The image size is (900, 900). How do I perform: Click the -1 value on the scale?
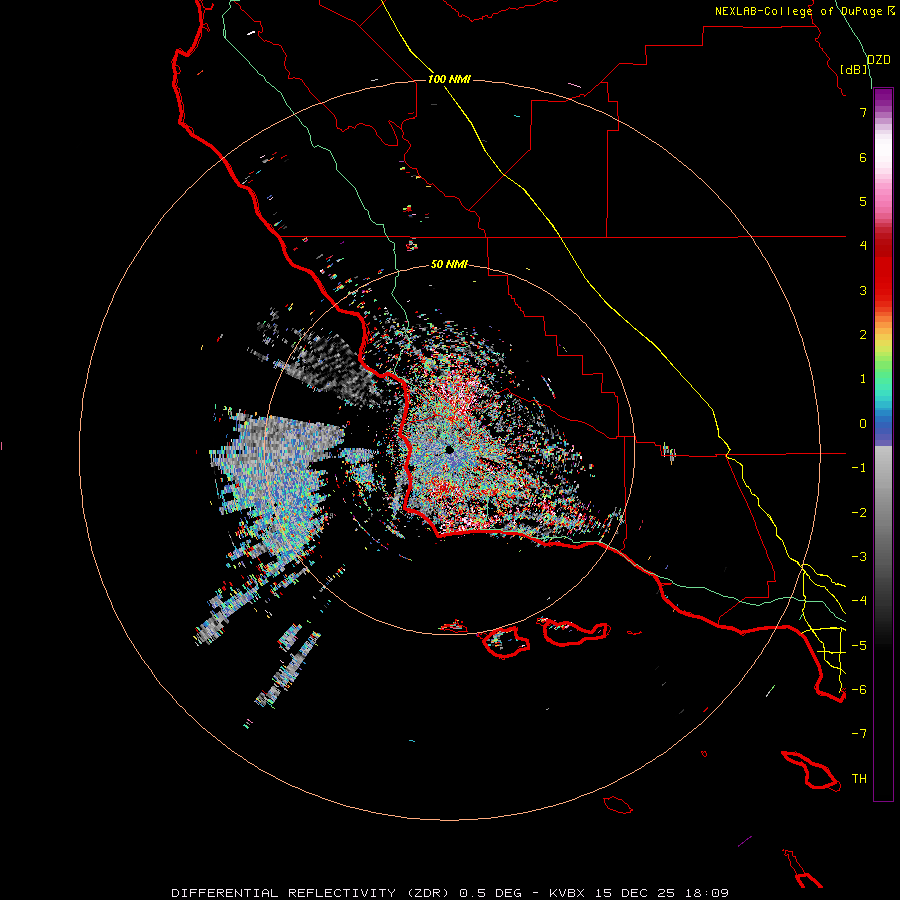click(859, 468)
